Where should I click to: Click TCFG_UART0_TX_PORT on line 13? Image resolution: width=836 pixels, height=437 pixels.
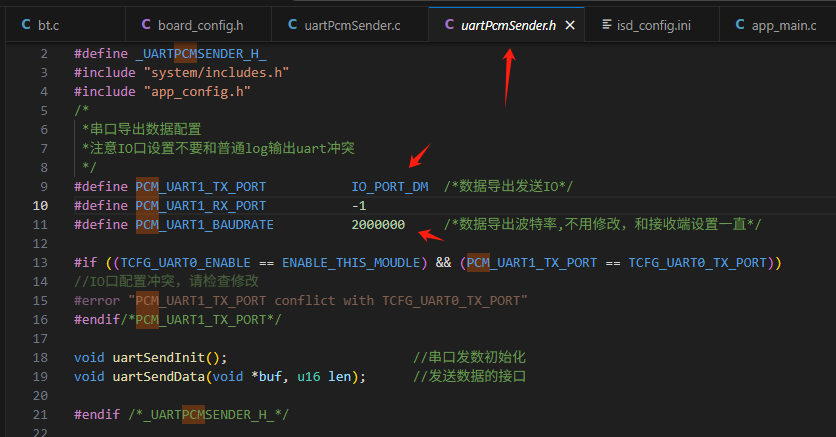pos(697,263)
